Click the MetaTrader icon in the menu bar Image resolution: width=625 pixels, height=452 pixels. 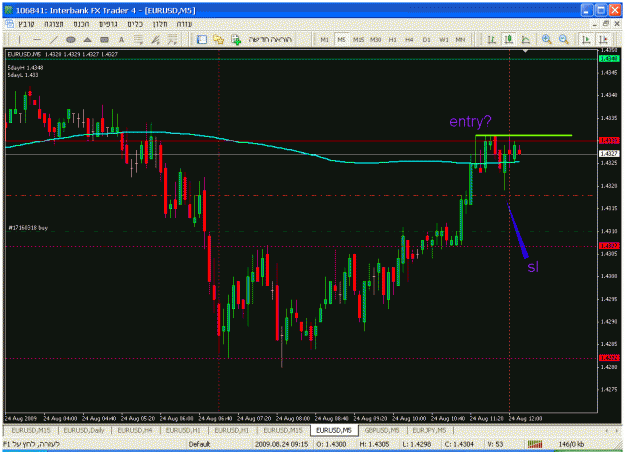point(9,24)
